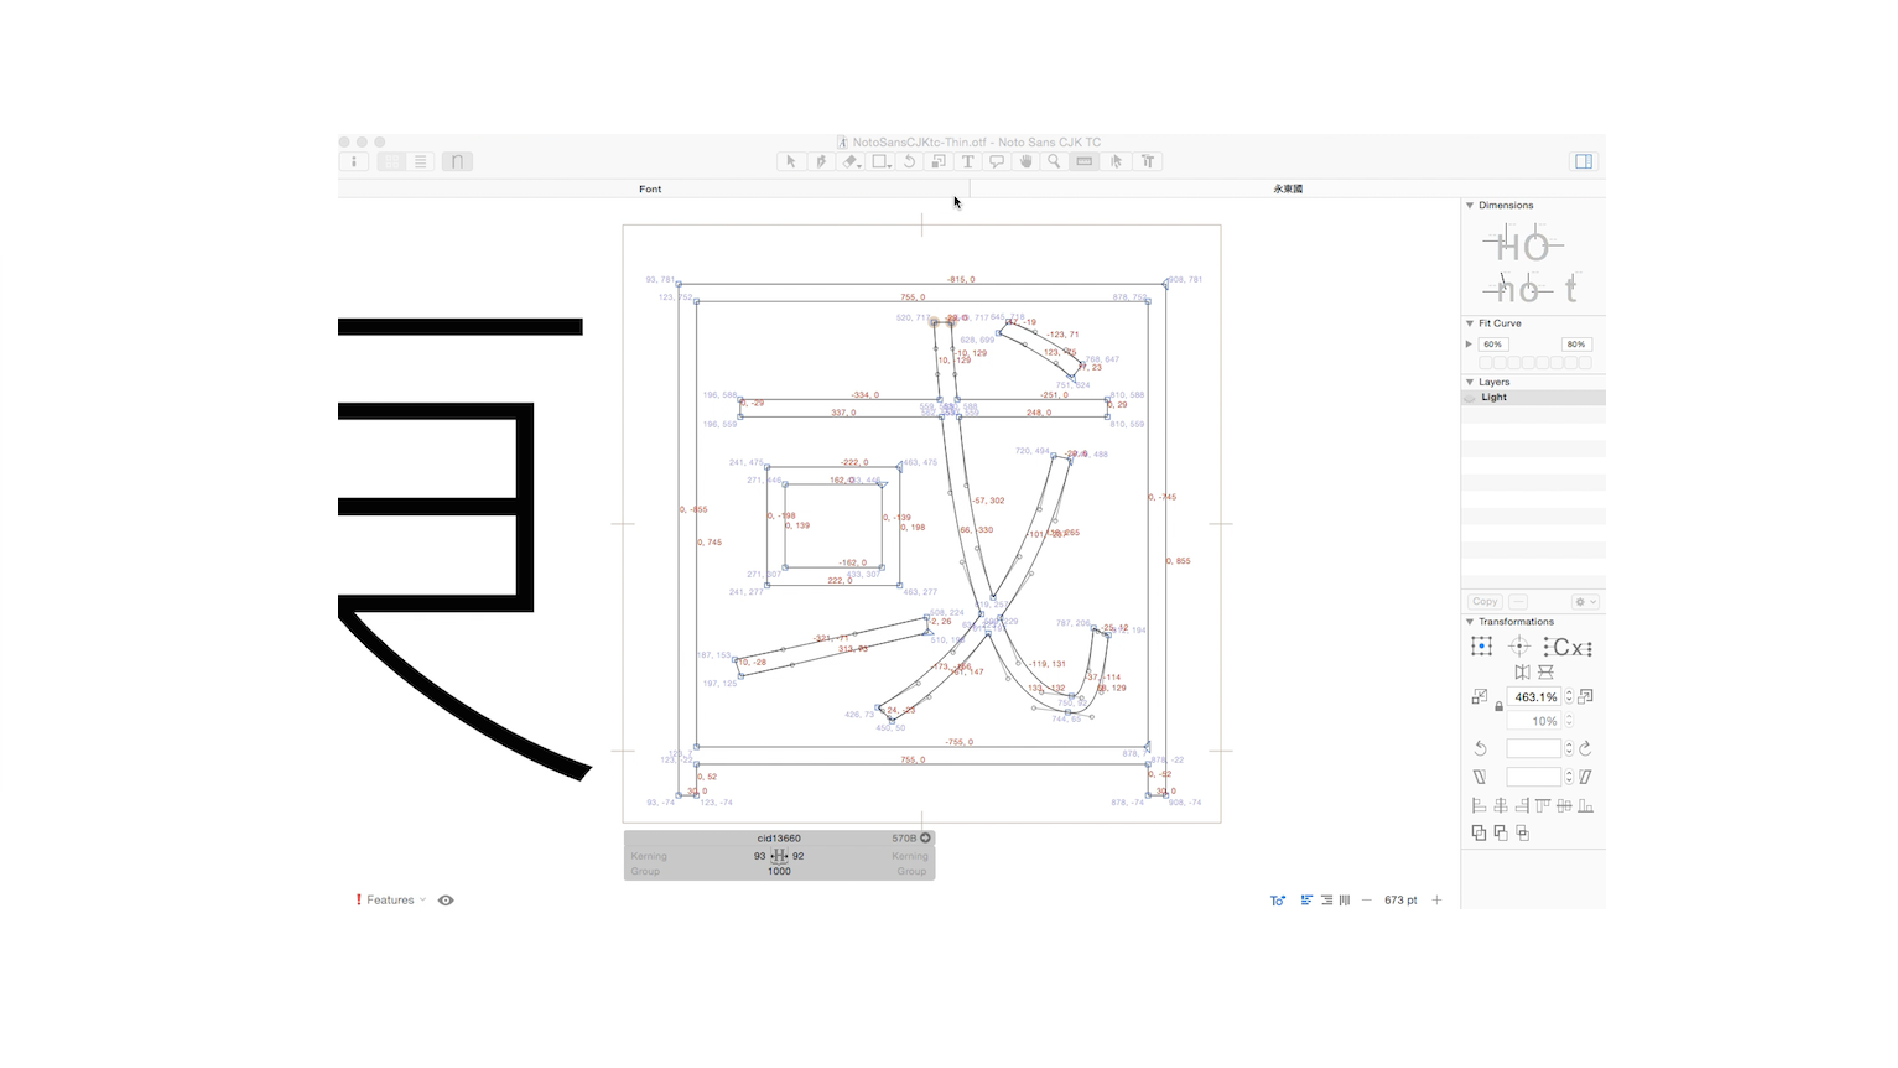Click the Copy layer button
The image size is (1898, 1068).
[x=1485, y=601]
